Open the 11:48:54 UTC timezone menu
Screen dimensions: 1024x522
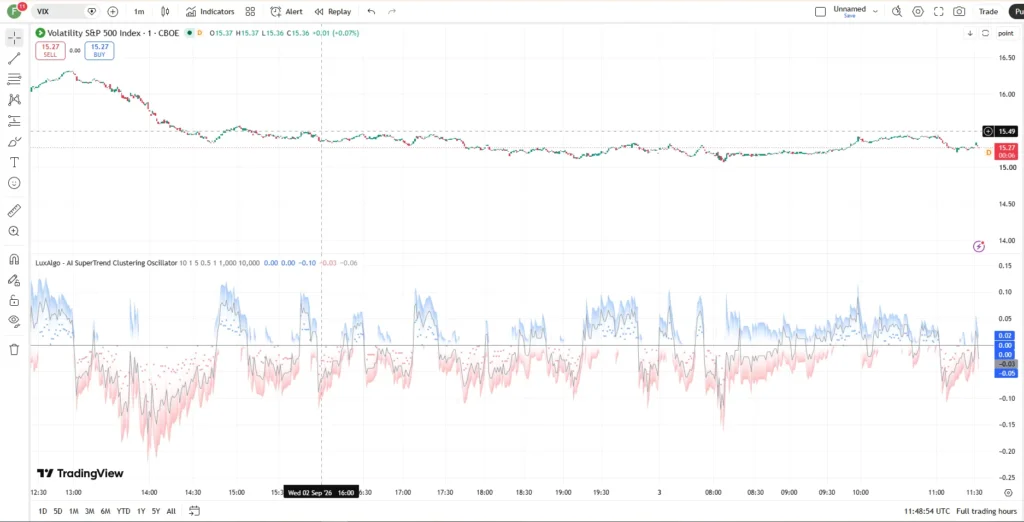tap(927, 511)
